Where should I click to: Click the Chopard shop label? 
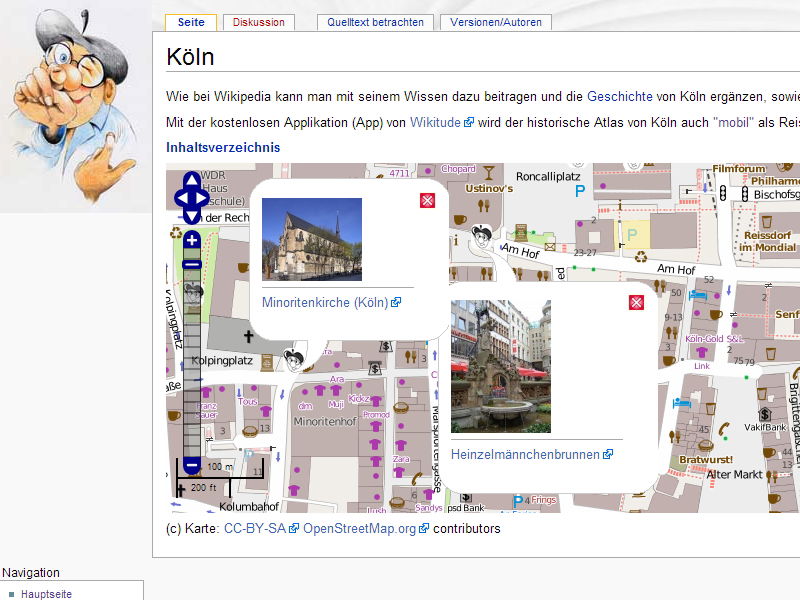458,169
